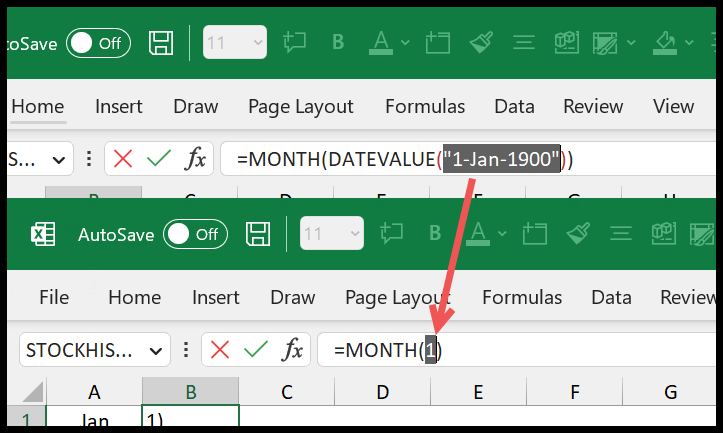Confirm formula with green check, DATEVALUE window

(159, 159)
